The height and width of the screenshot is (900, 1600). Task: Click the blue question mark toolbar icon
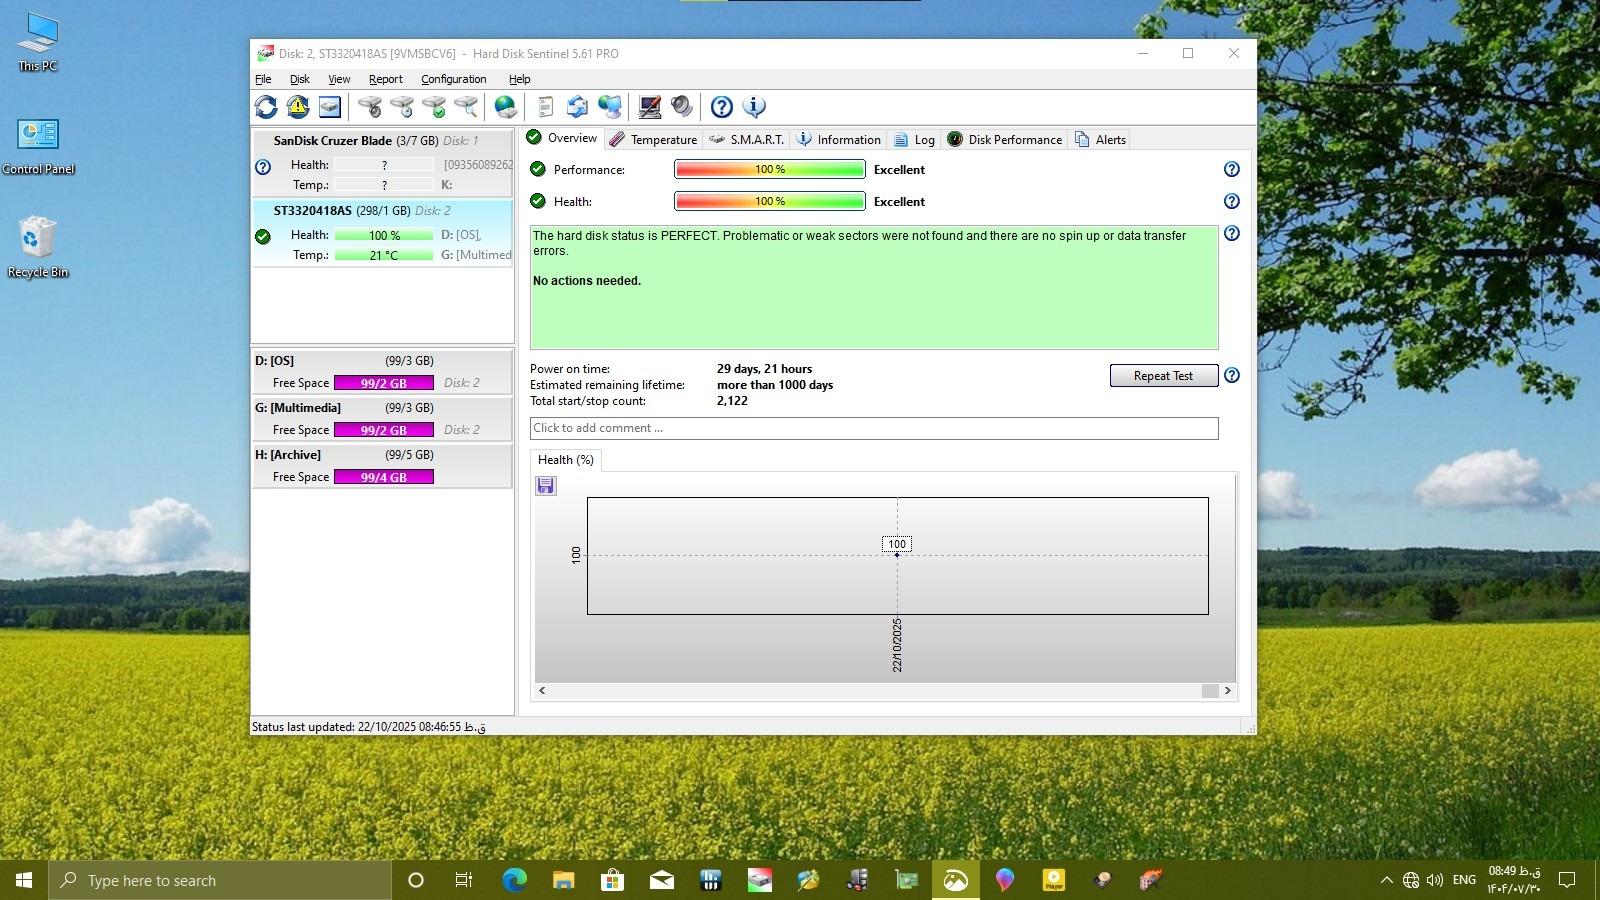[721, 107]
